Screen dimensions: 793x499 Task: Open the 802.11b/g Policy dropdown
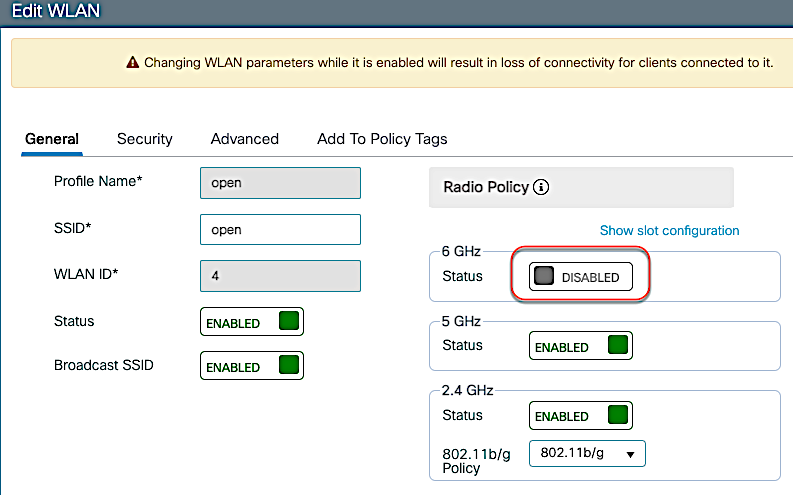(x=587, y=453)
